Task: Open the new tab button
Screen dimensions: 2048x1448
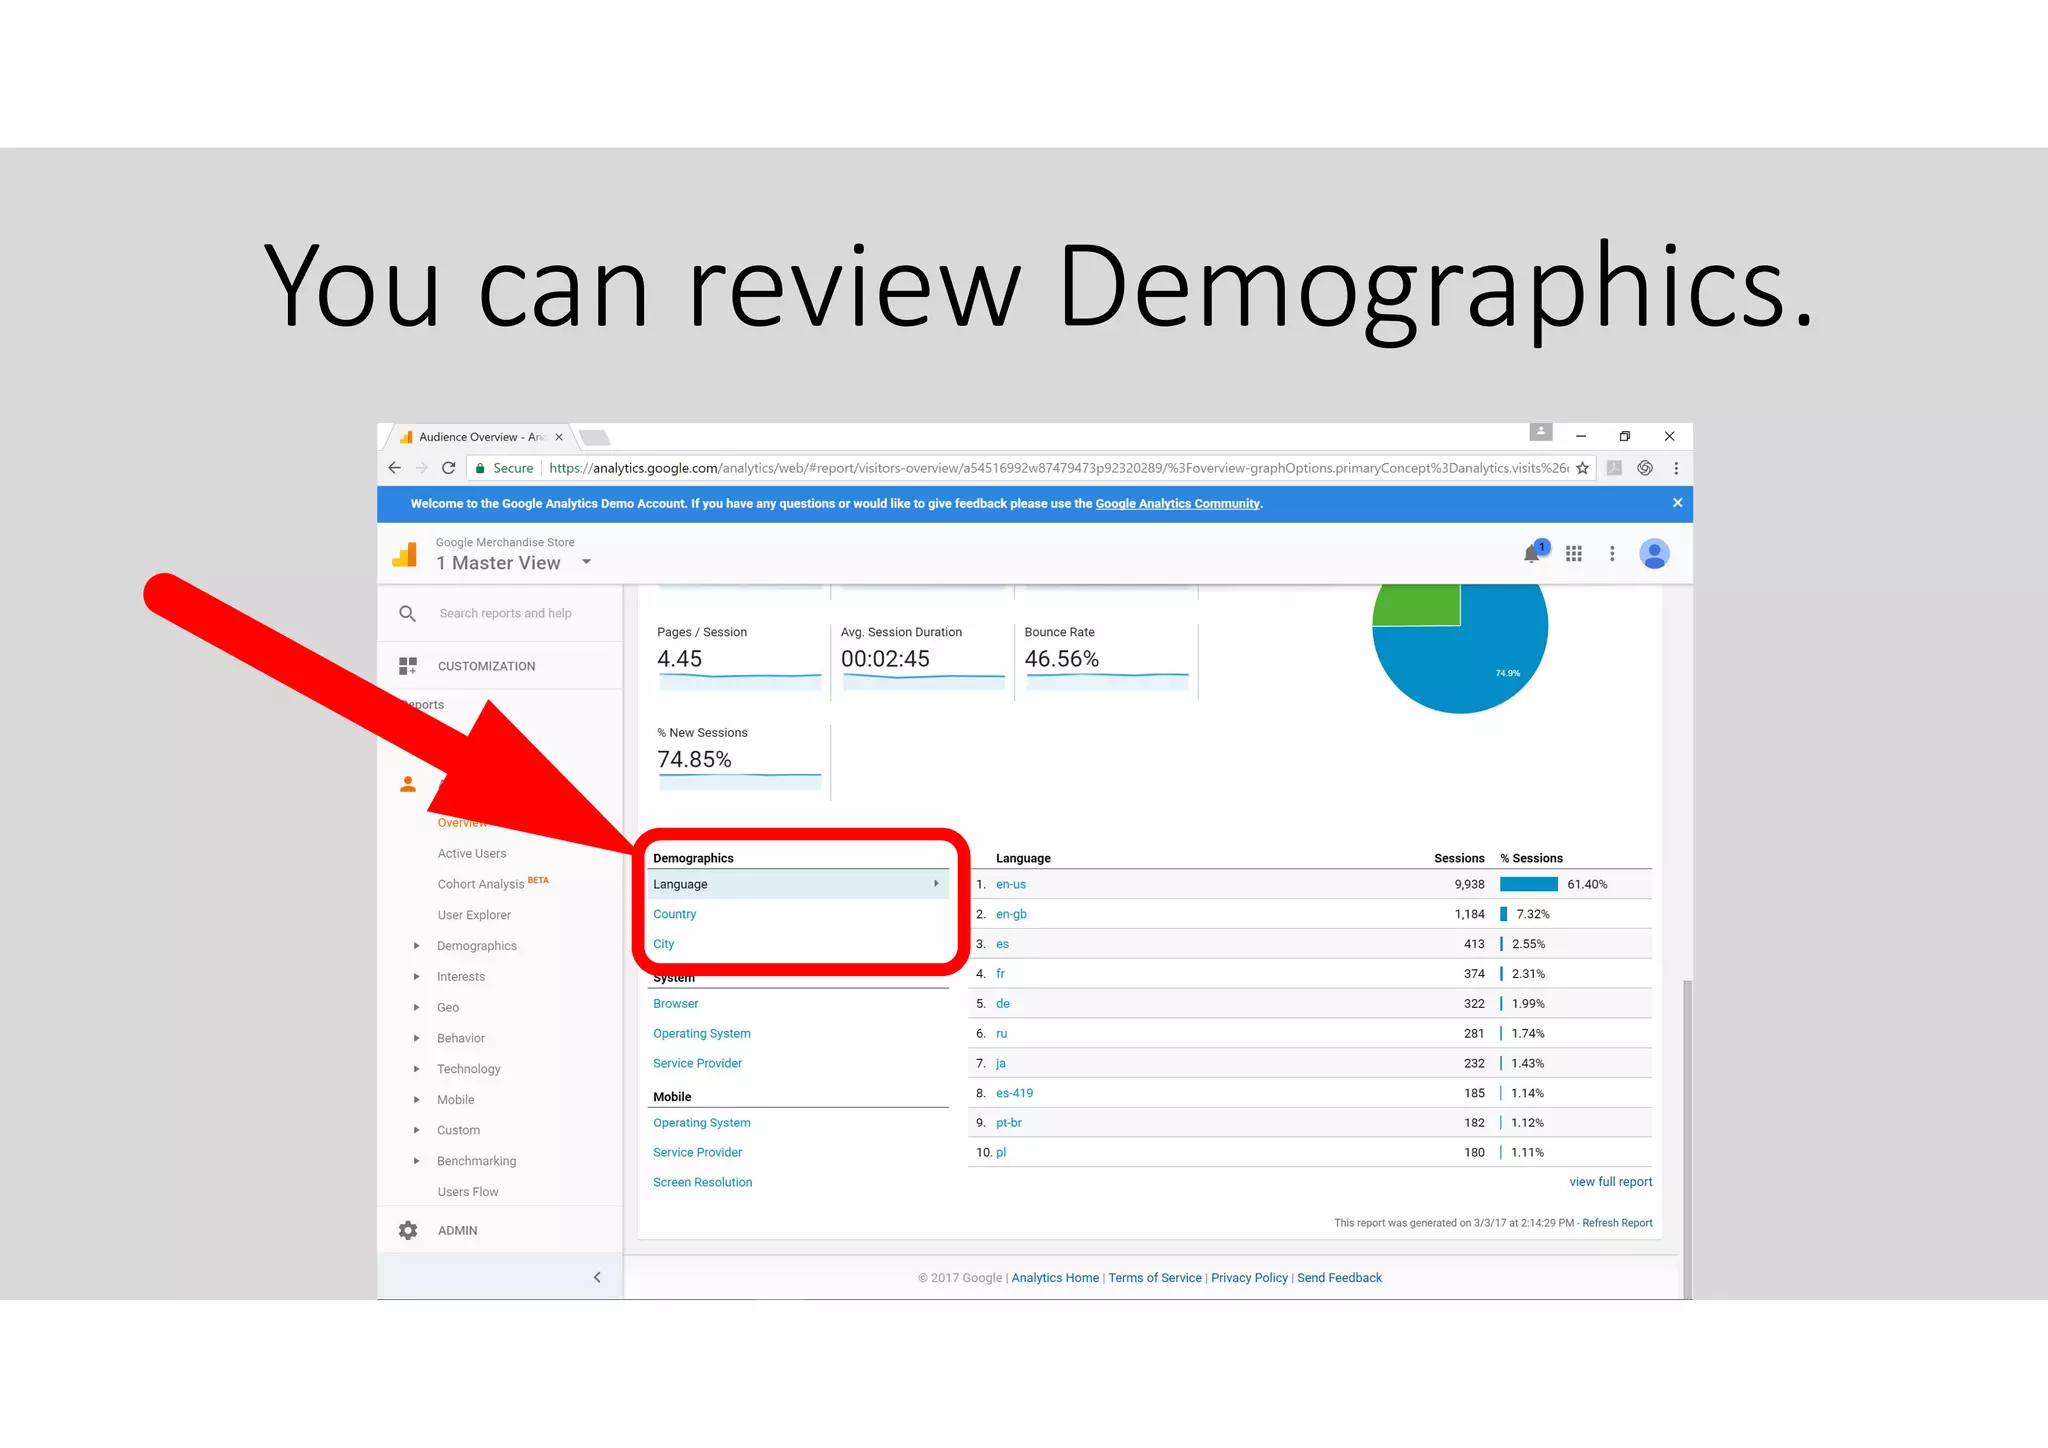Action: pos(595,437)
